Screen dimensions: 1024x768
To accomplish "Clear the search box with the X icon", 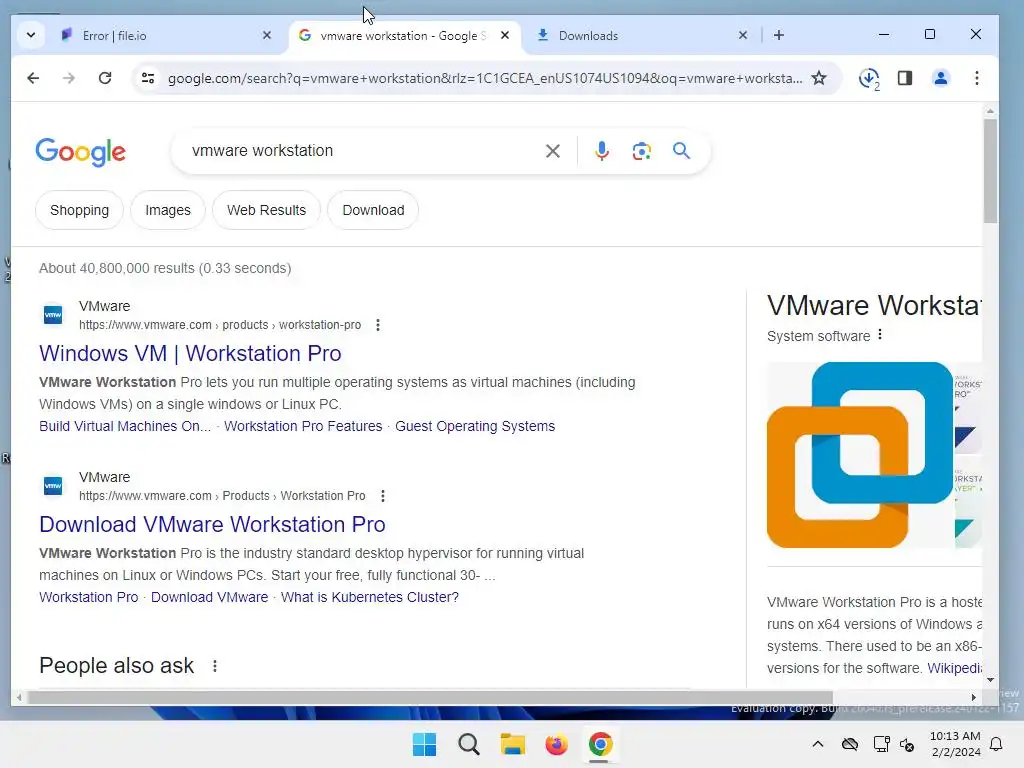I will click(x=552, y=151).
